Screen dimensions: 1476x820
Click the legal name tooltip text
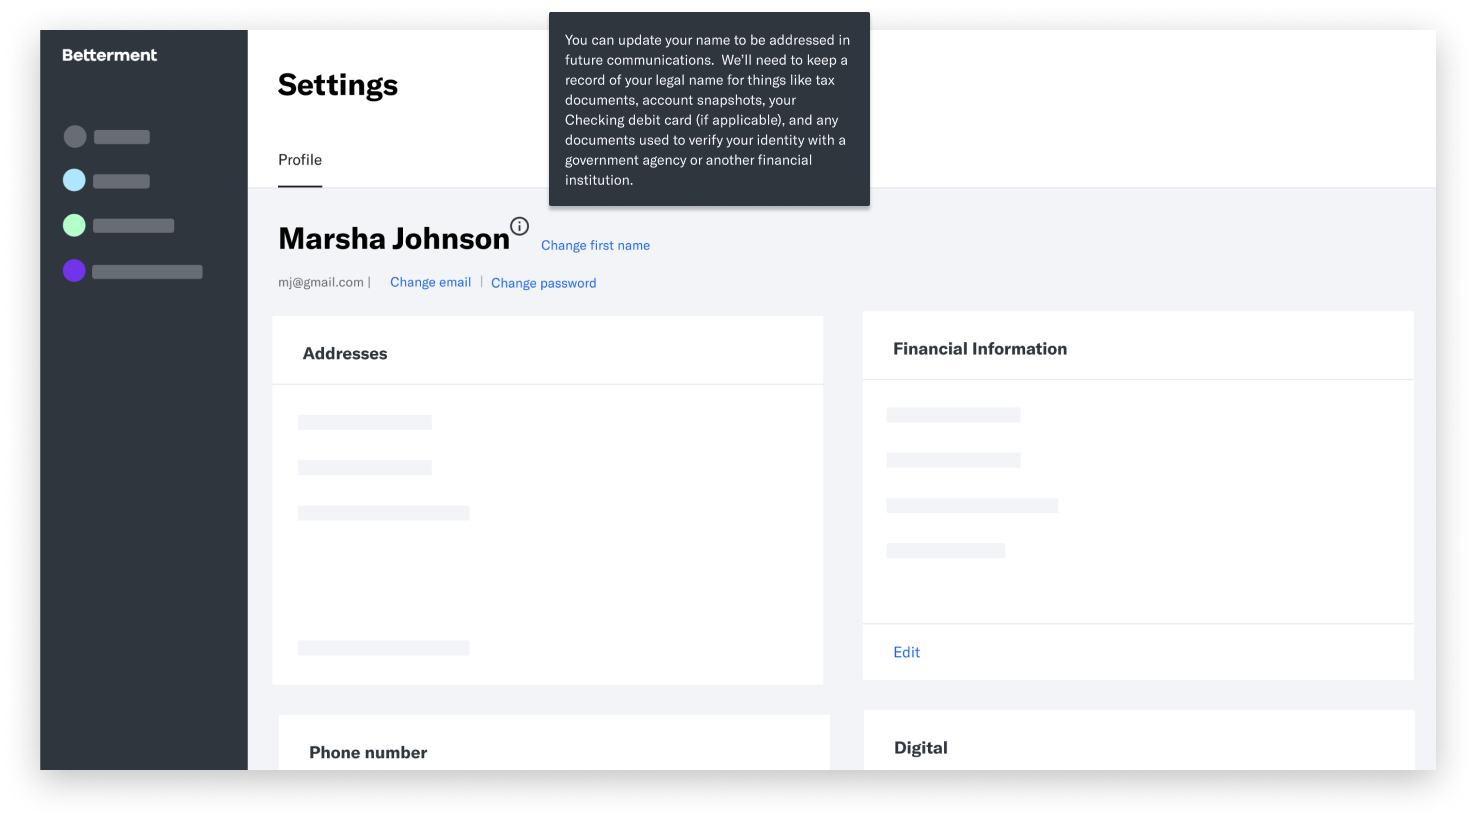pyautogui.click(x=709, y=110)
